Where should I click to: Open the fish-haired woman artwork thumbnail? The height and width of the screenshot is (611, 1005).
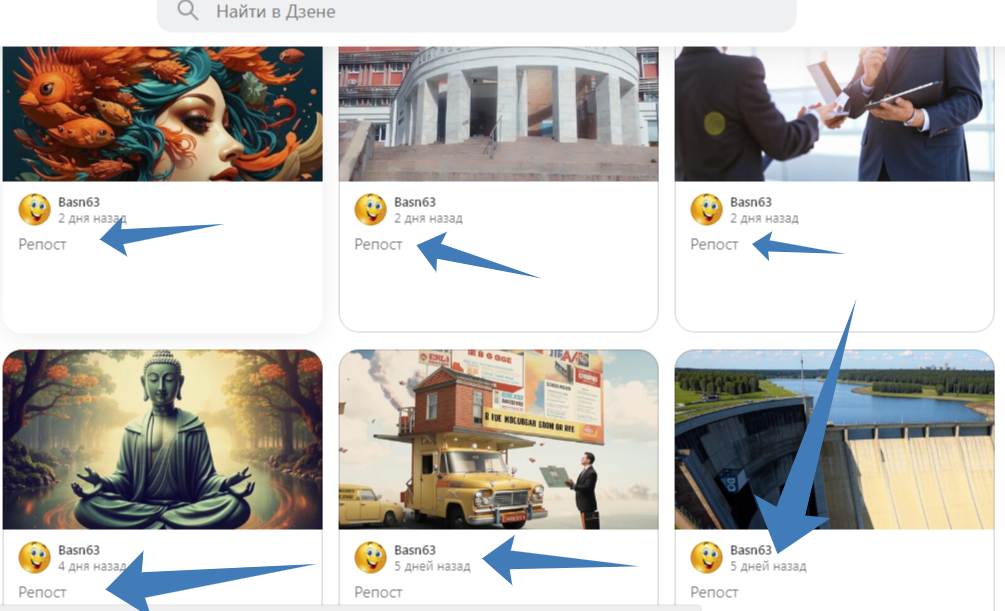click(163, 113)
